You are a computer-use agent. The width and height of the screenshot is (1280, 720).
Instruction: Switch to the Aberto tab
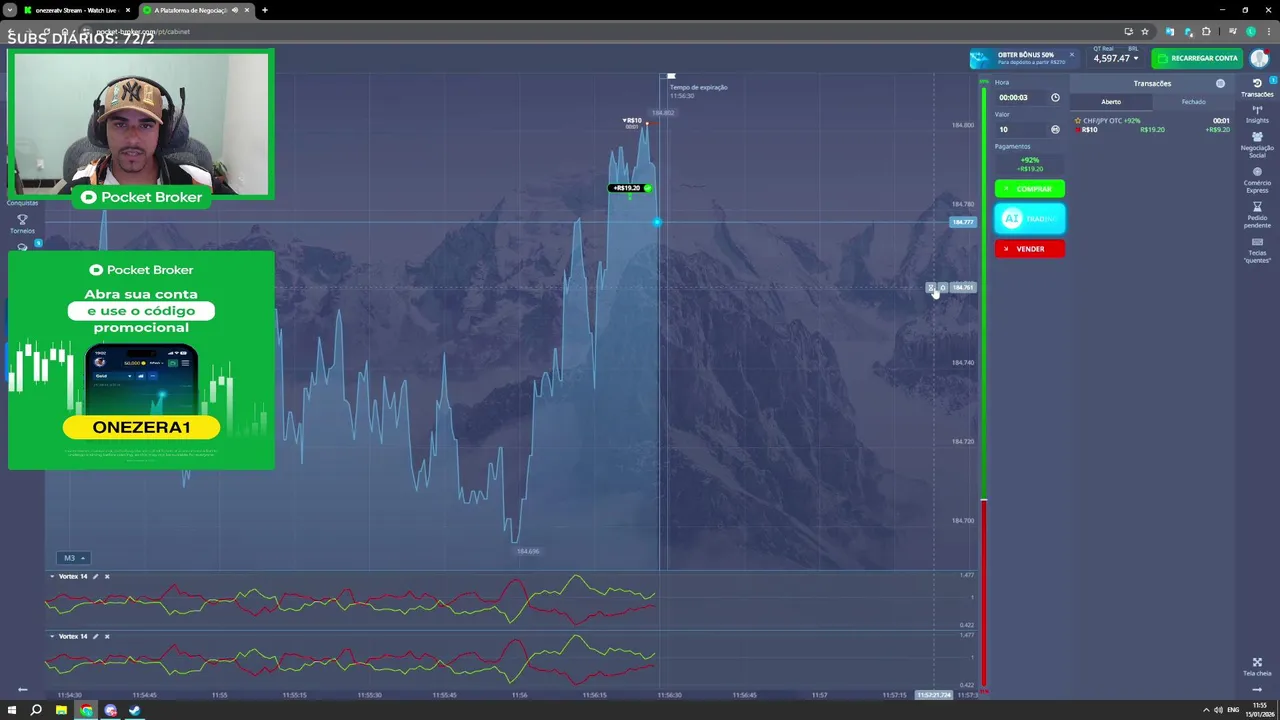coord(1111,101)
